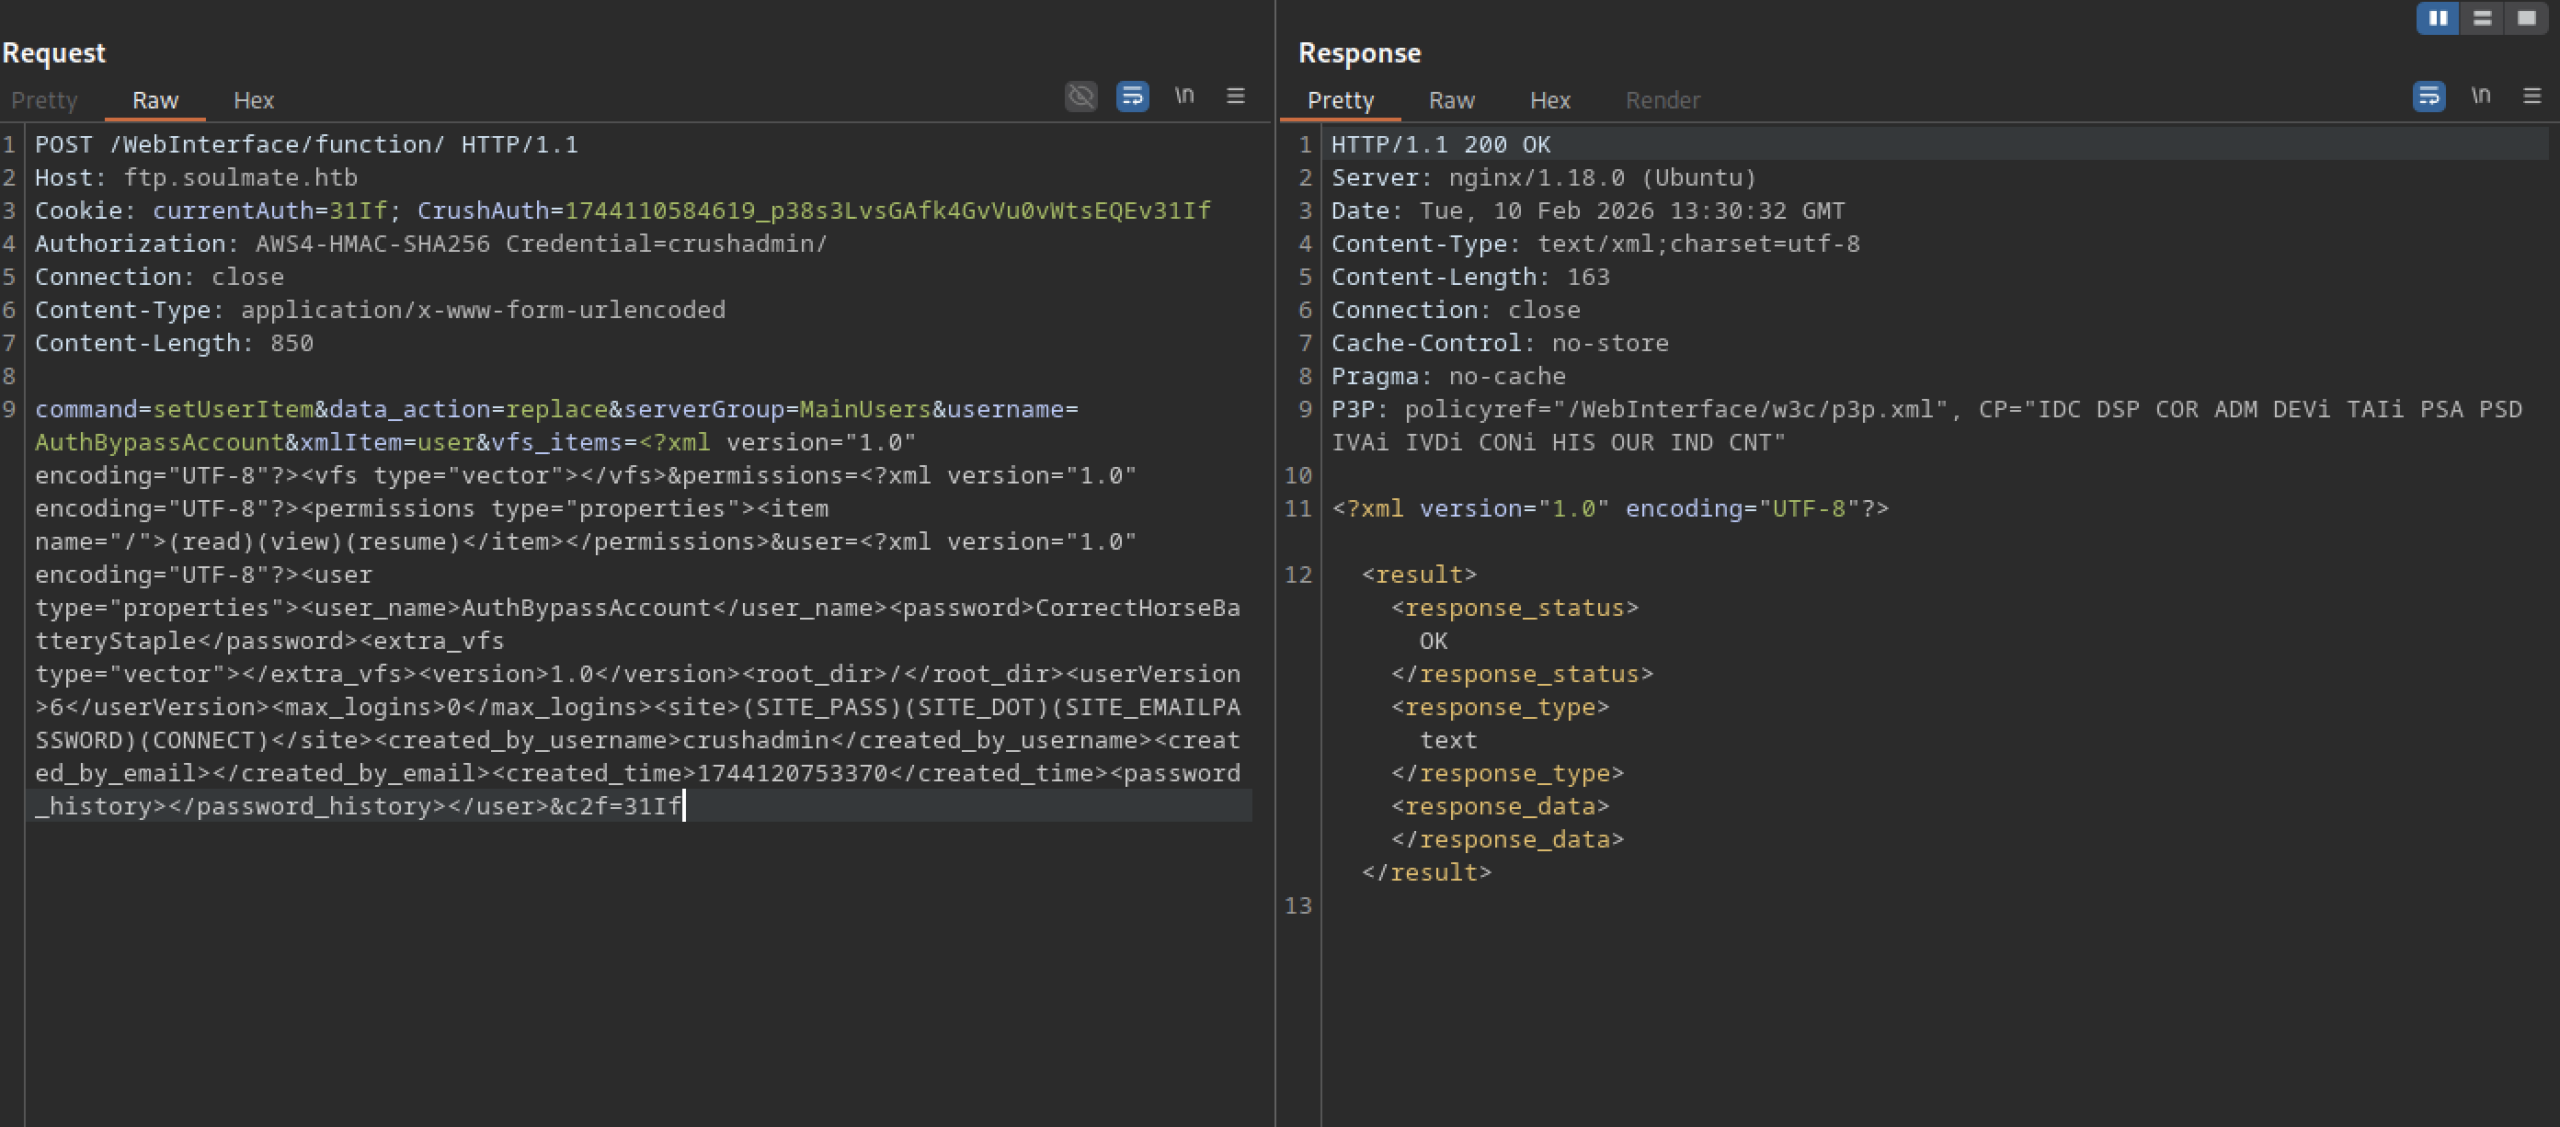The width and height of the screenshot is (2560, 1127).
Task: Open the Request pane hamburger options menu
Action: [1236, 96]
